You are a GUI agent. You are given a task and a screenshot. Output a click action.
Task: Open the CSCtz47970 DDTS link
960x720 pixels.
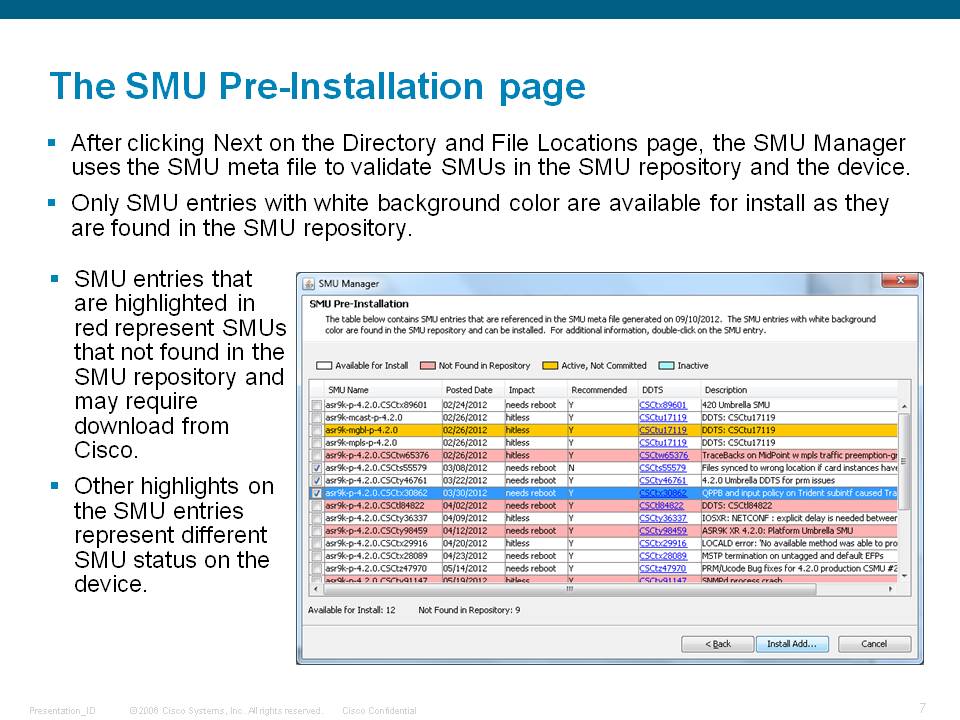coord(662,568)
